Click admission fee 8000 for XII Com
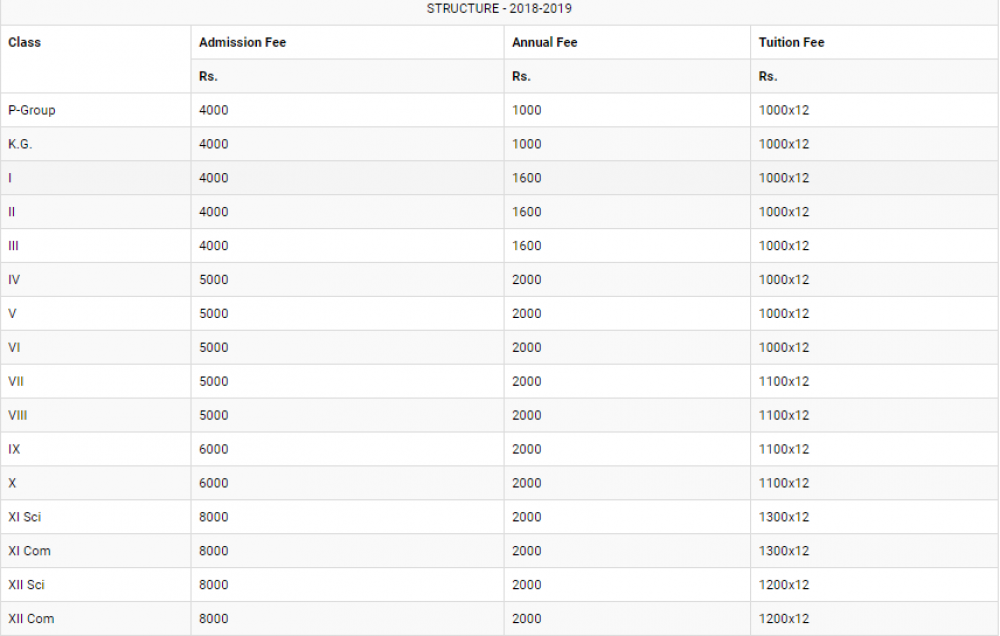1000x636 pixels. (214, 618)
